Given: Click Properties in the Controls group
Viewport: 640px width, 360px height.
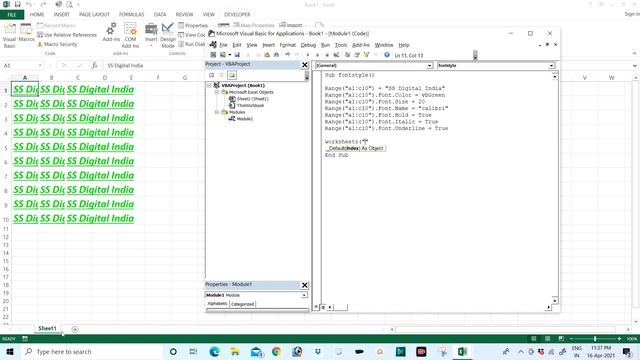Looking at the screenshot, I should (193, 25).
